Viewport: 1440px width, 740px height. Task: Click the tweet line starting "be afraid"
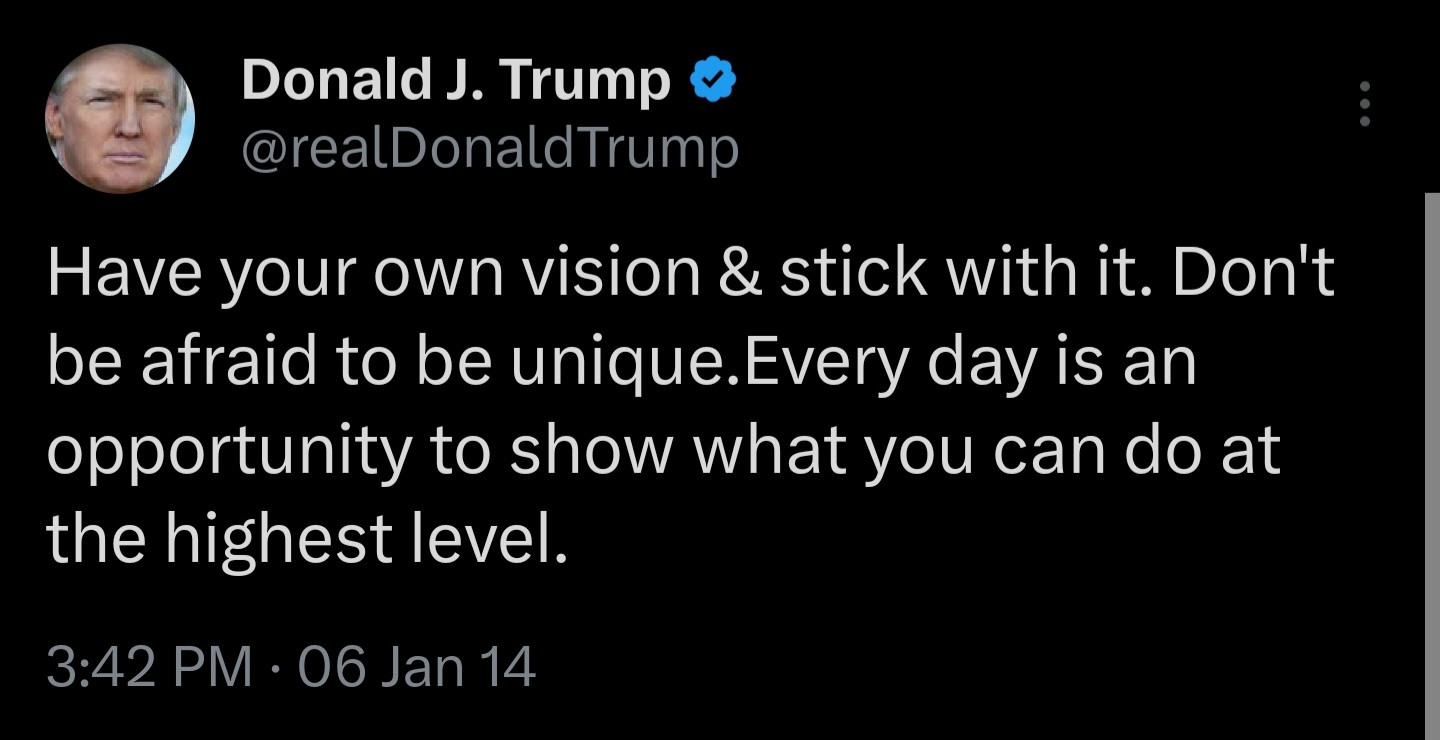620,363
